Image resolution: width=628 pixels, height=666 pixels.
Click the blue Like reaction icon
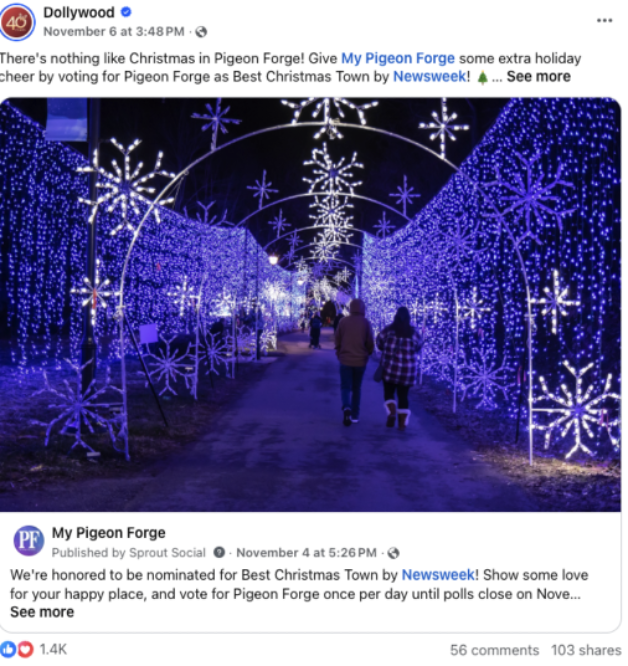coord(8,649)
